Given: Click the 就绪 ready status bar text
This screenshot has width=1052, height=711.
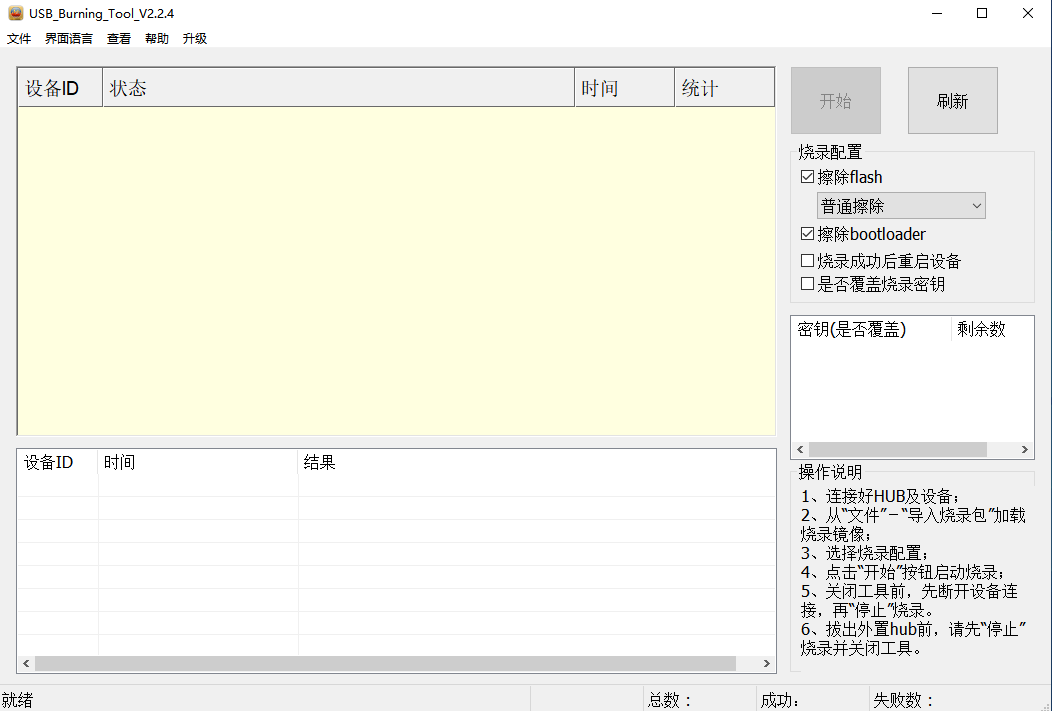Looking at the screenshot, I should click(x=18, y=698).
